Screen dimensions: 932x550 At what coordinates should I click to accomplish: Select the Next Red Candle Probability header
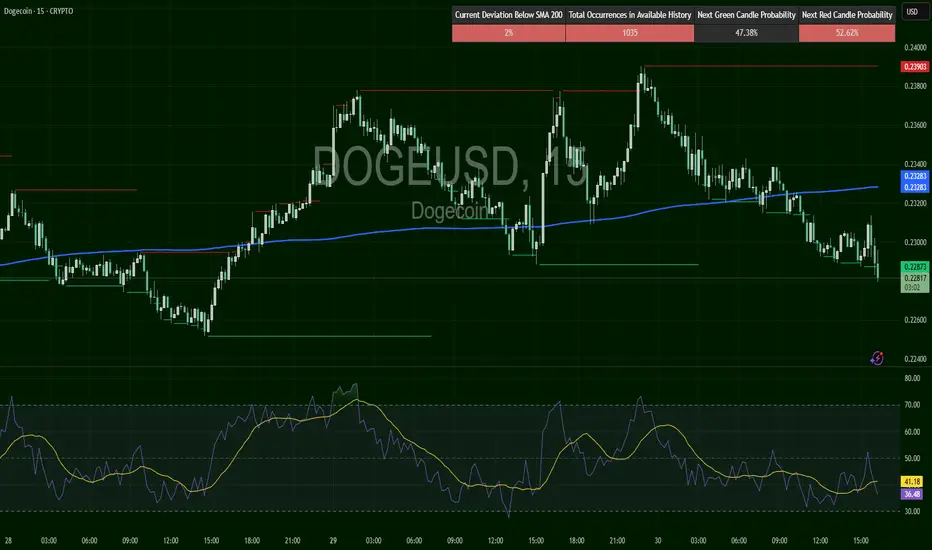pyautogui.click(x=847, y=15)
